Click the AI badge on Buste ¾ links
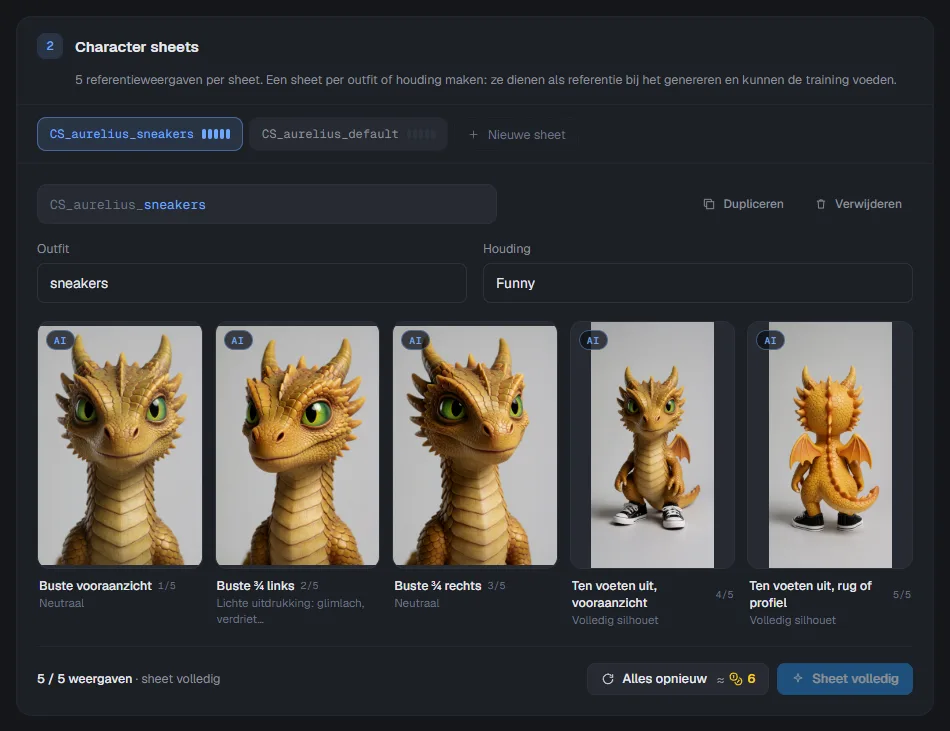The image size is (950, 731). click(238, 340)
